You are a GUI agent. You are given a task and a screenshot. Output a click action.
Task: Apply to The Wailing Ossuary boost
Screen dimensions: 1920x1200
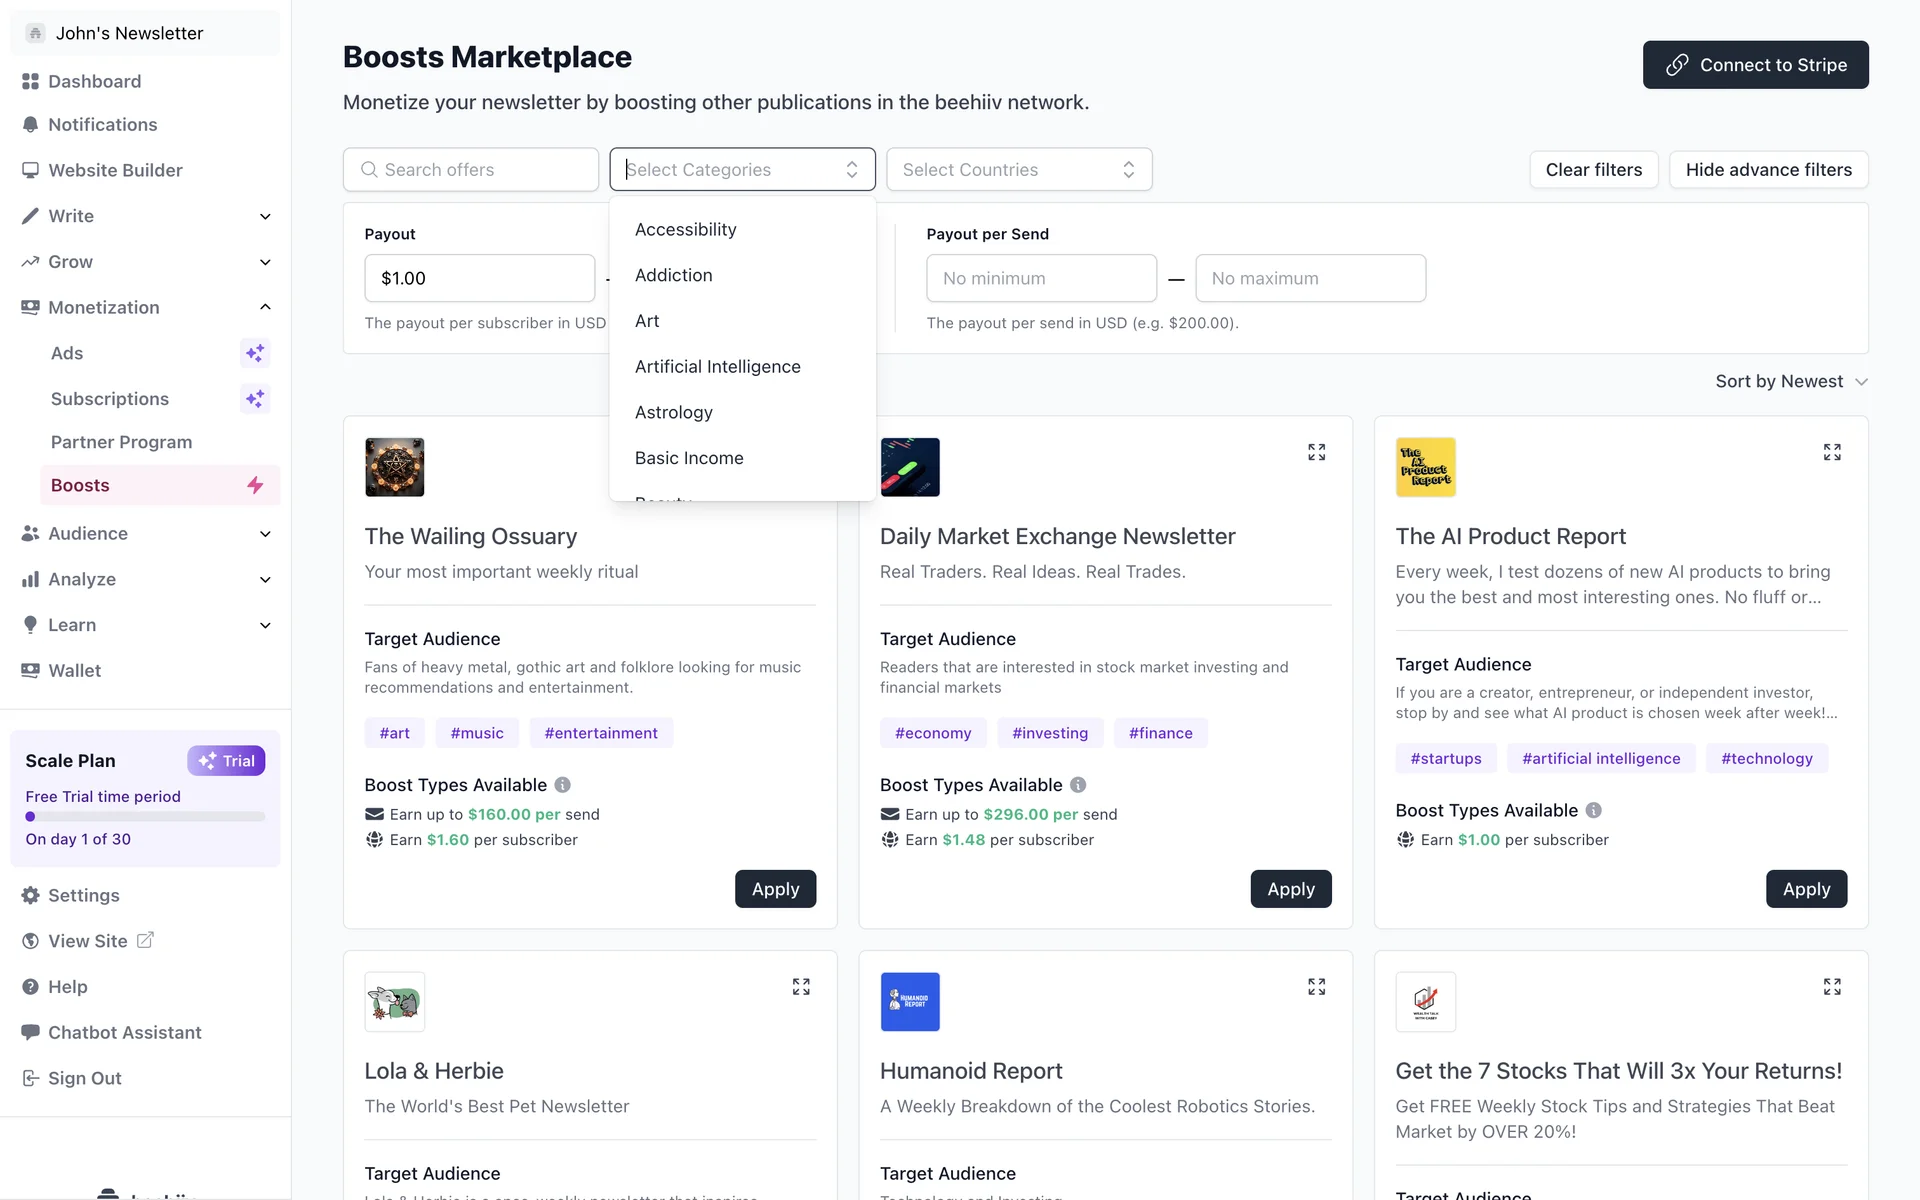point(775,889)
